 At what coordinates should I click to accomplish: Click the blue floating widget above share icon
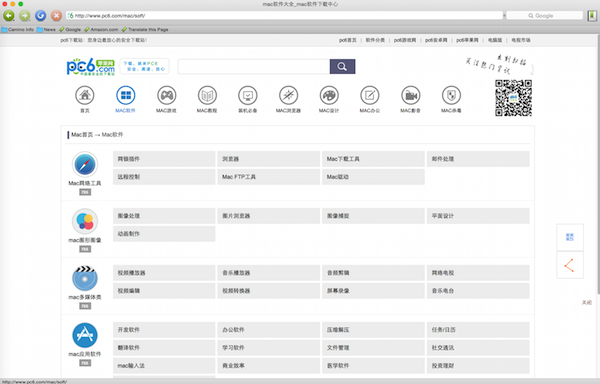click(569, 237)
